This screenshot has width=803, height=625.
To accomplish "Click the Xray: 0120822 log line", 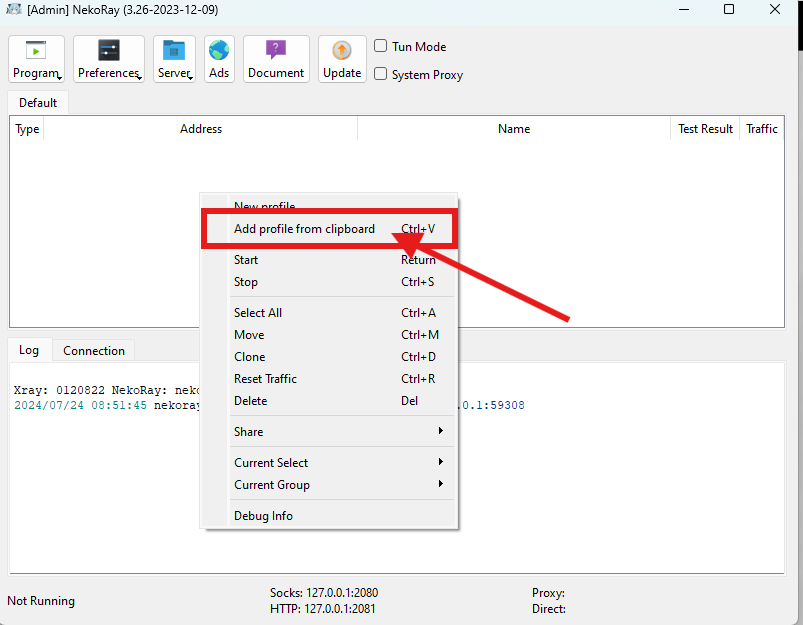I will point(107,390).
